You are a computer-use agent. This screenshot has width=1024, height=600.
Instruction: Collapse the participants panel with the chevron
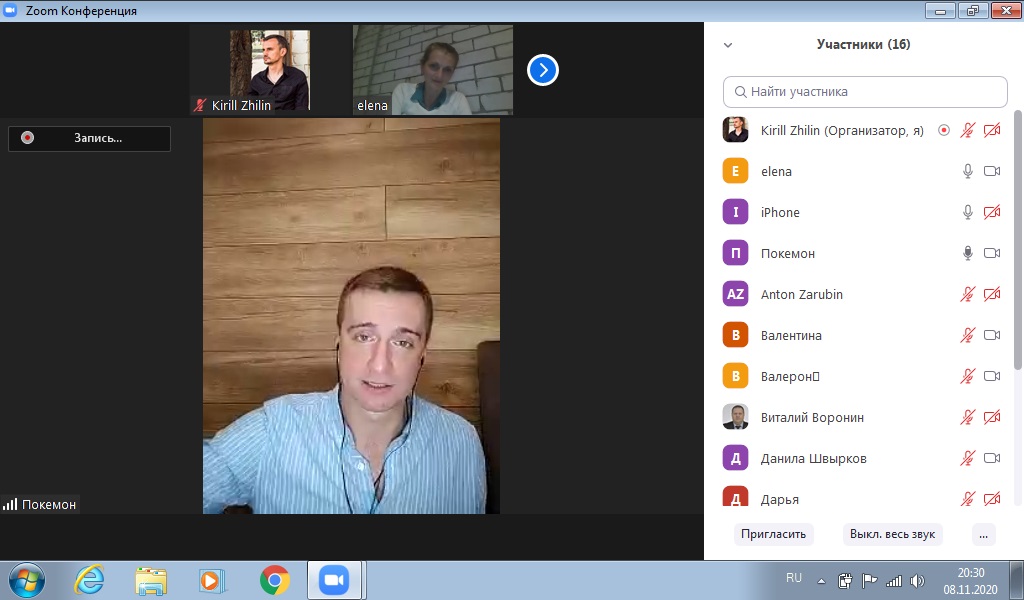coord(728,45)
